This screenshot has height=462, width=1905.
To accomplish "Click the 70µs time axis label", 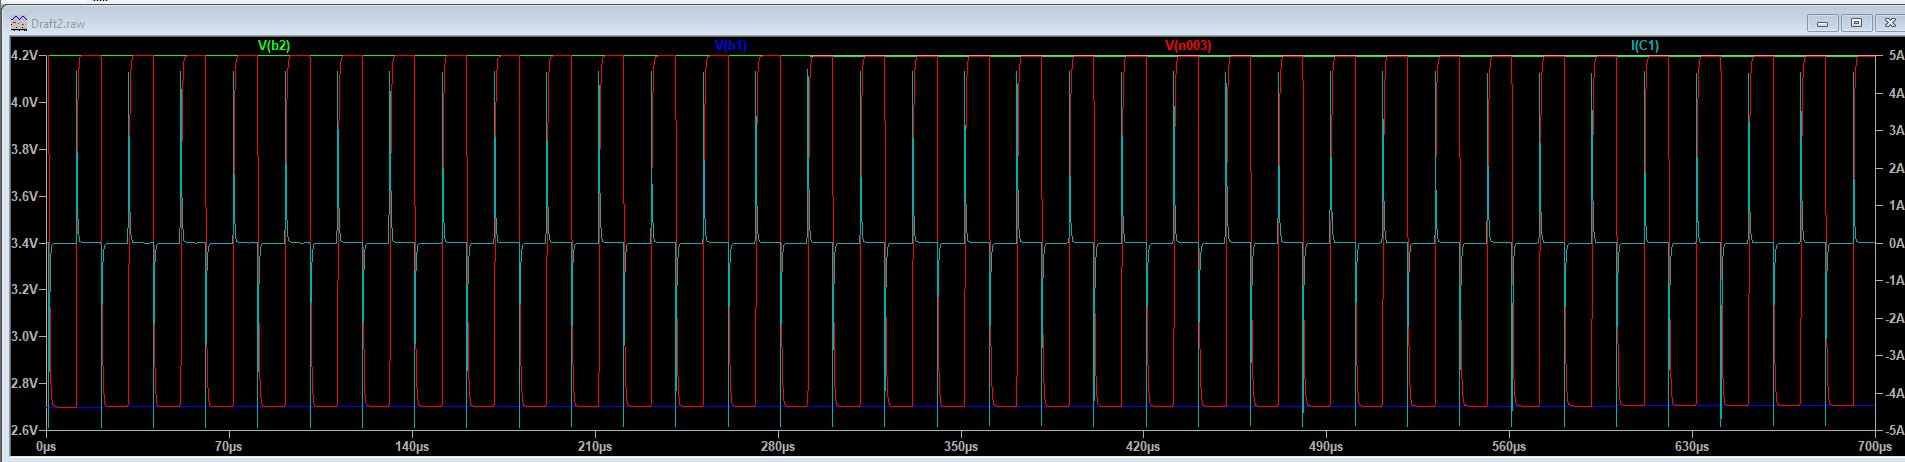I will [x=229, y=446].
